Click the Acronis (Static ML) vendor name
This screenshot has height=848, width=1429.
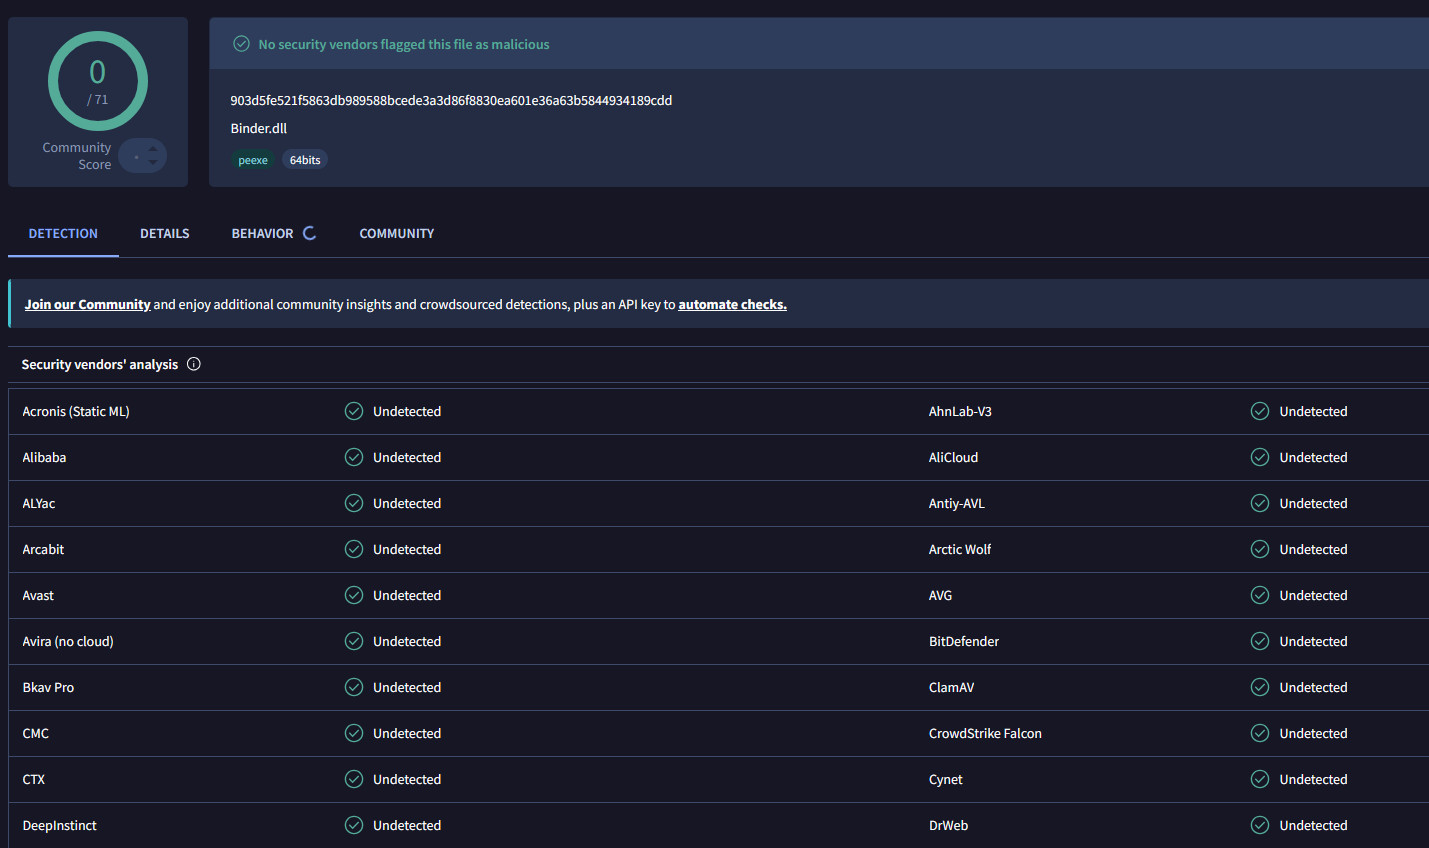tap(76, 411)
